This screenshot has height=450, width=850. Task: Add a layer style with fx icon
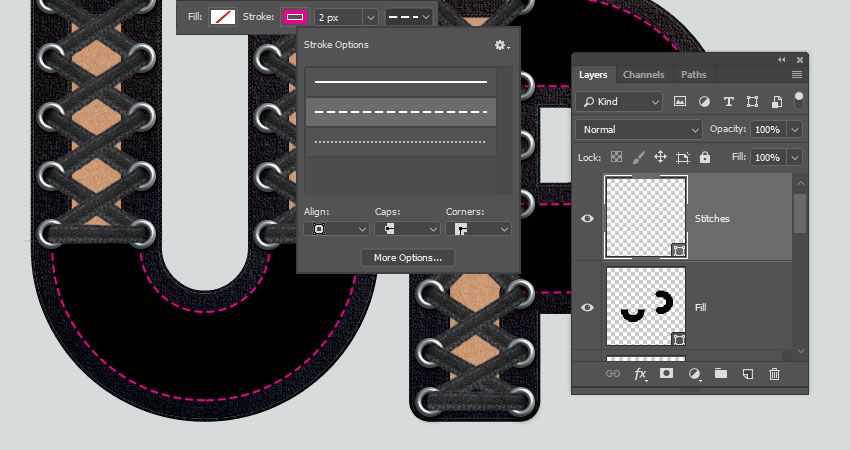640,374
